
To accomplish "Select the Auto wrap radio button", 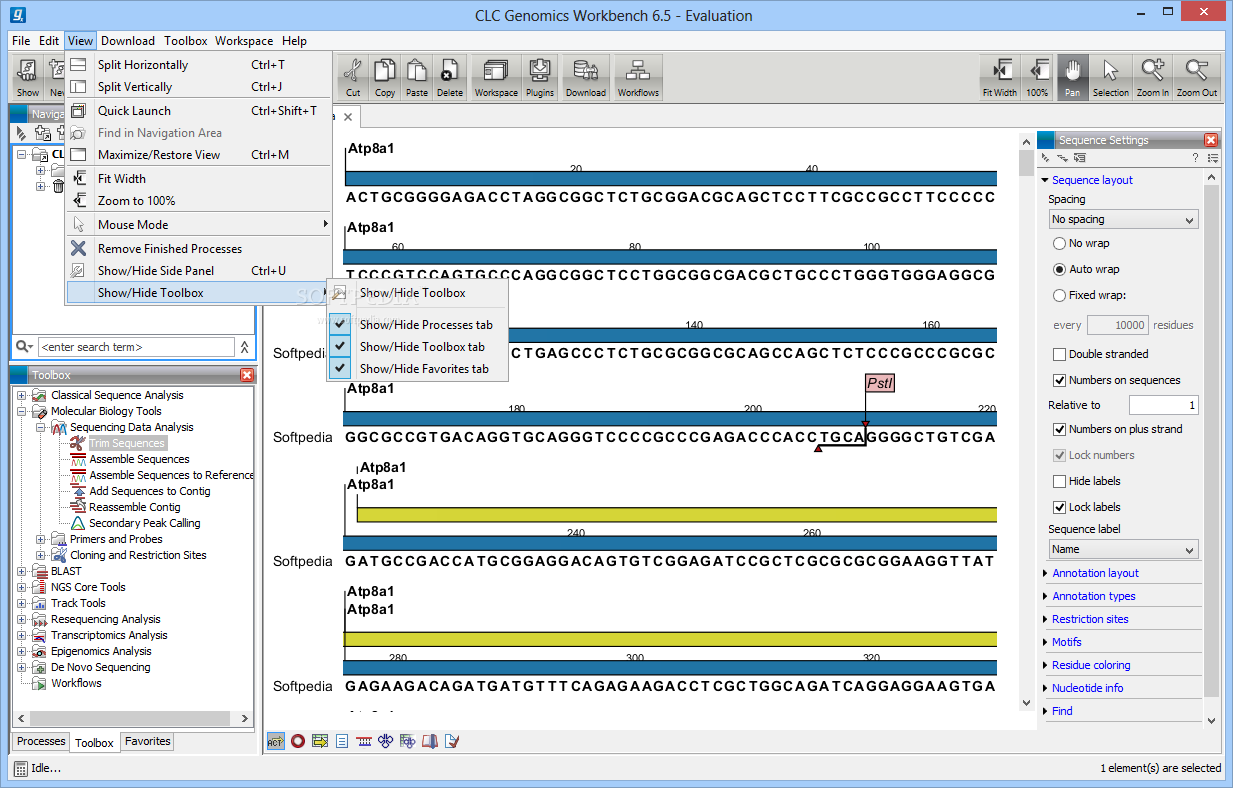I will click(x=1059, y=269).
